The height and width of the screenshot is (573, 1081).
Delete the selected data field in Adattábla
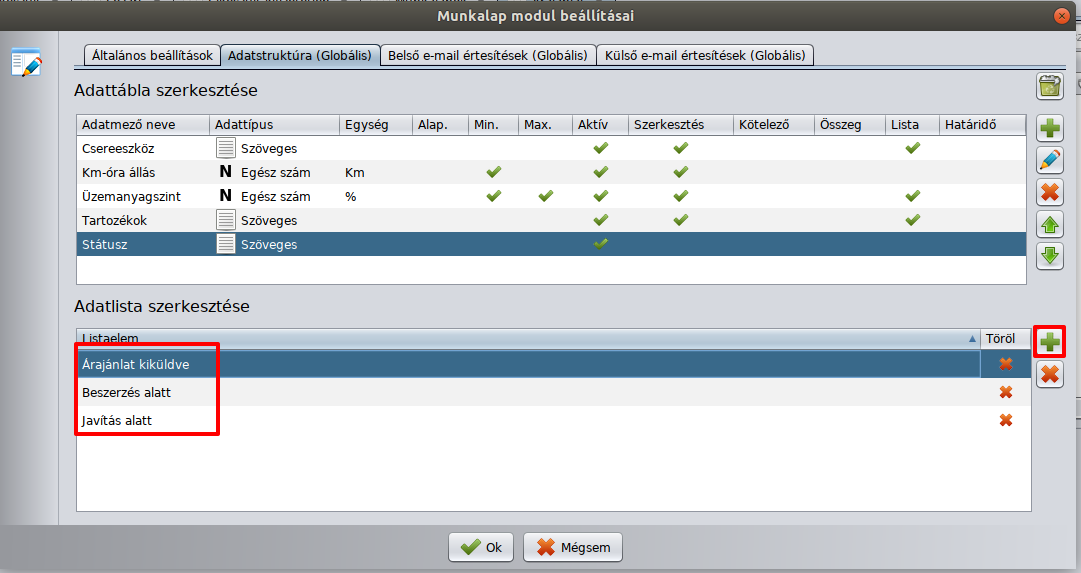click(x=1049, y=192)
